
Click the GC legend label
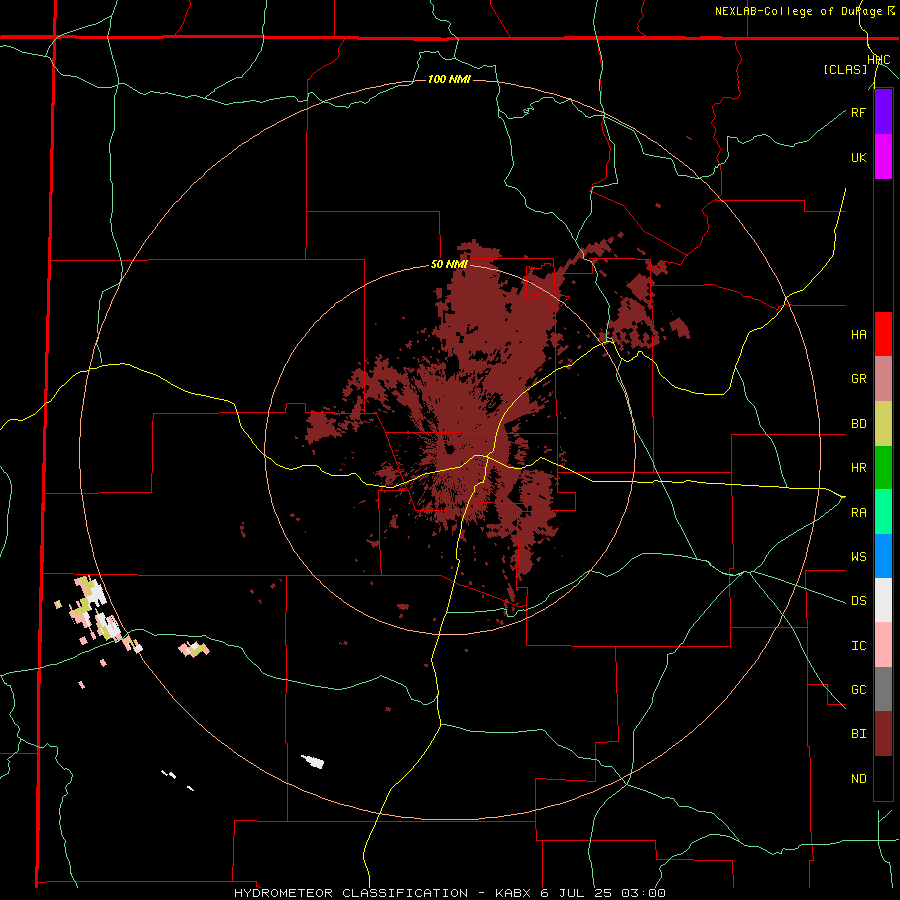[x=858, y=690]
